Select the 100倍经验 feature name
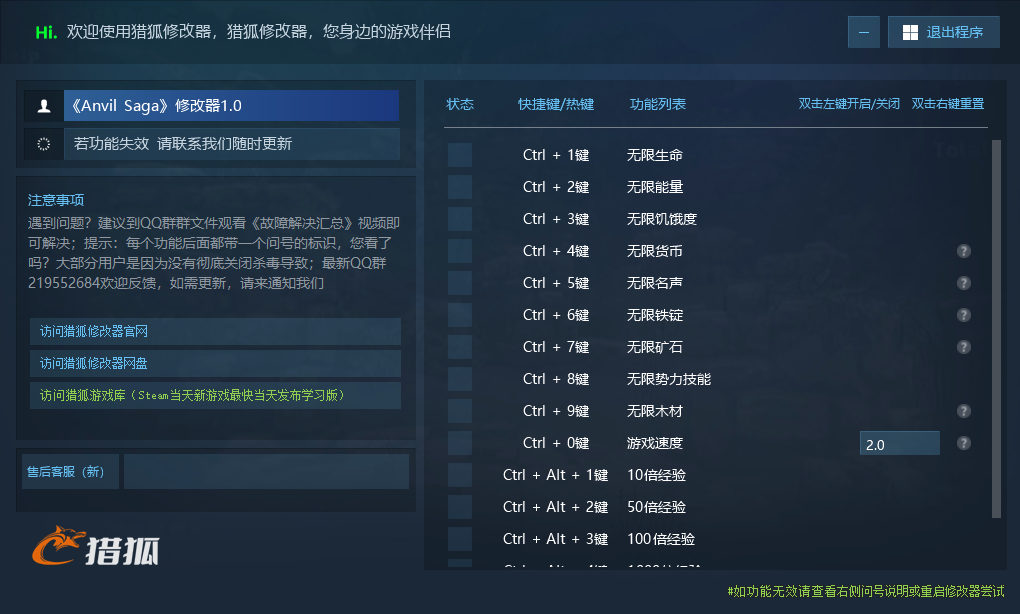This screenshot has height=614, width=1020. tap(661, 539)
